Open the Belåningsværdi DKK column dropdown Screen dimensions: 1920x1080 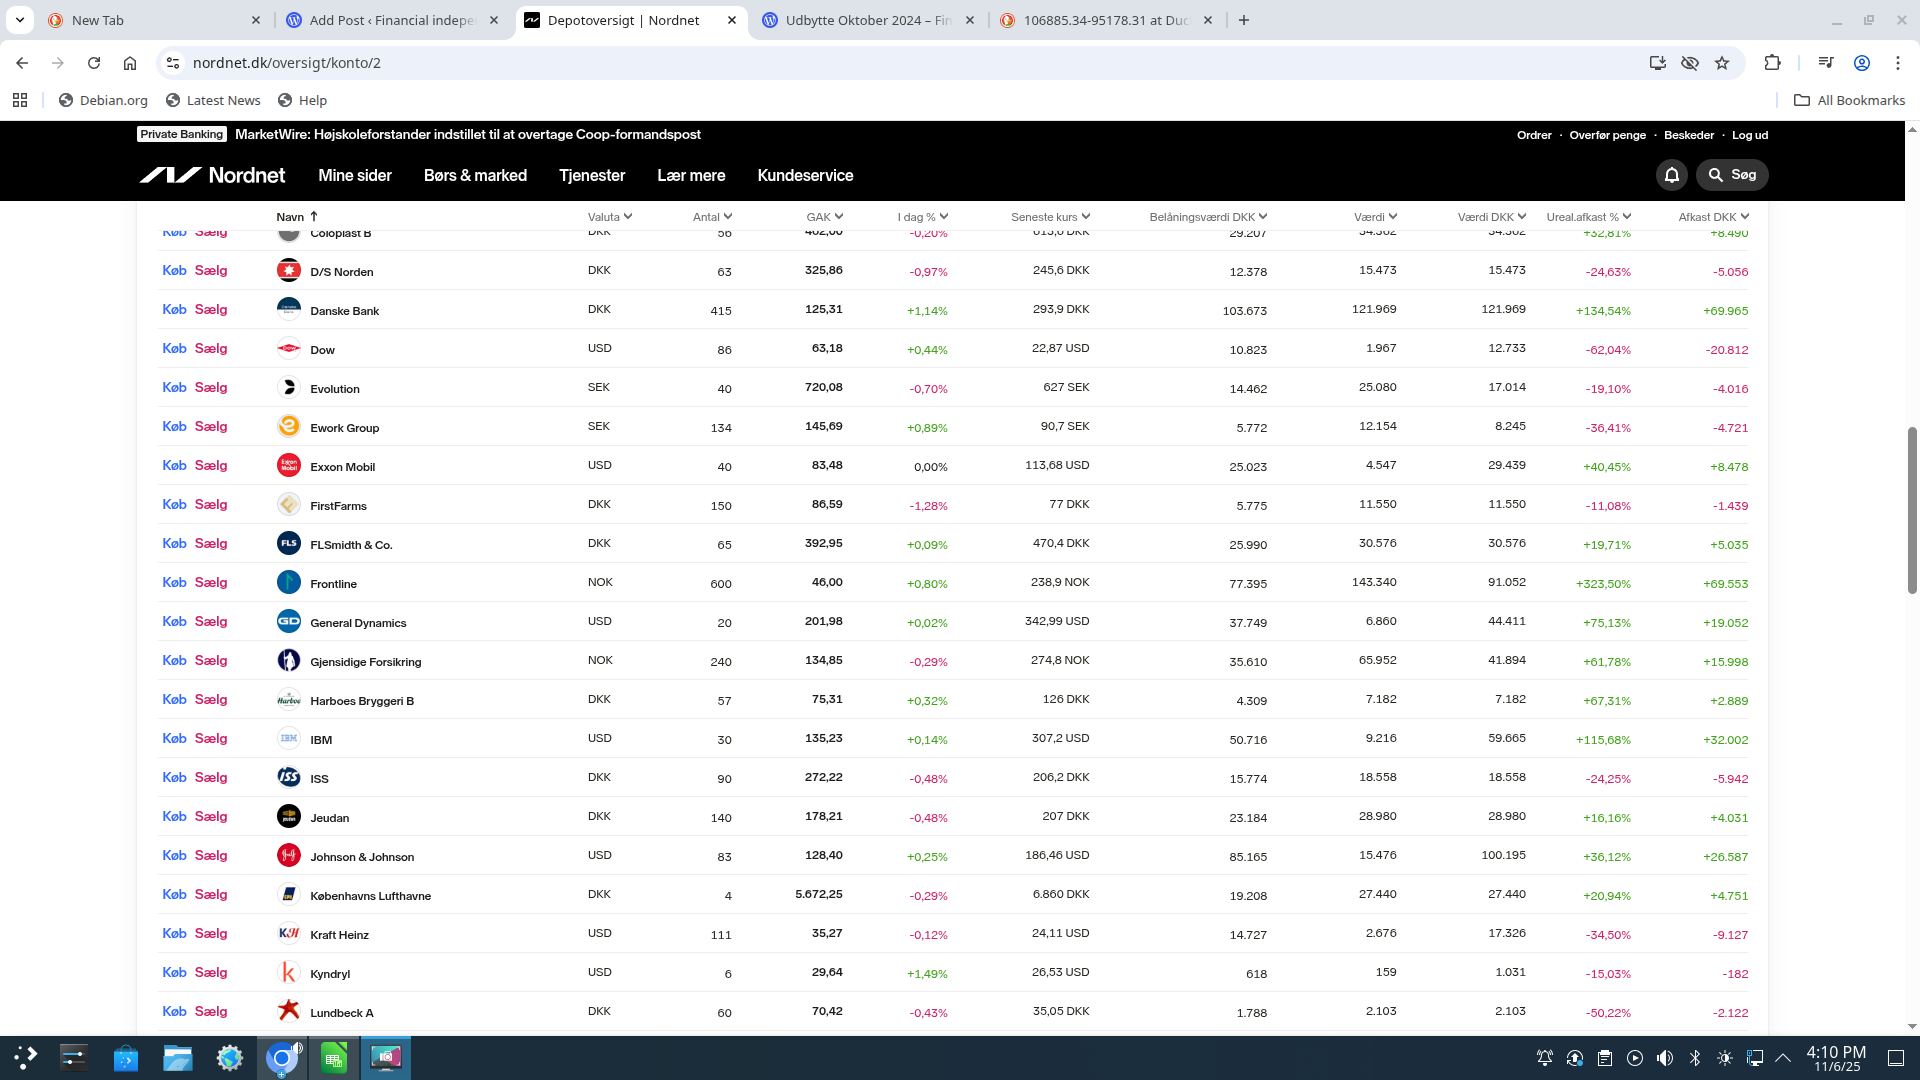point(1209,217)
